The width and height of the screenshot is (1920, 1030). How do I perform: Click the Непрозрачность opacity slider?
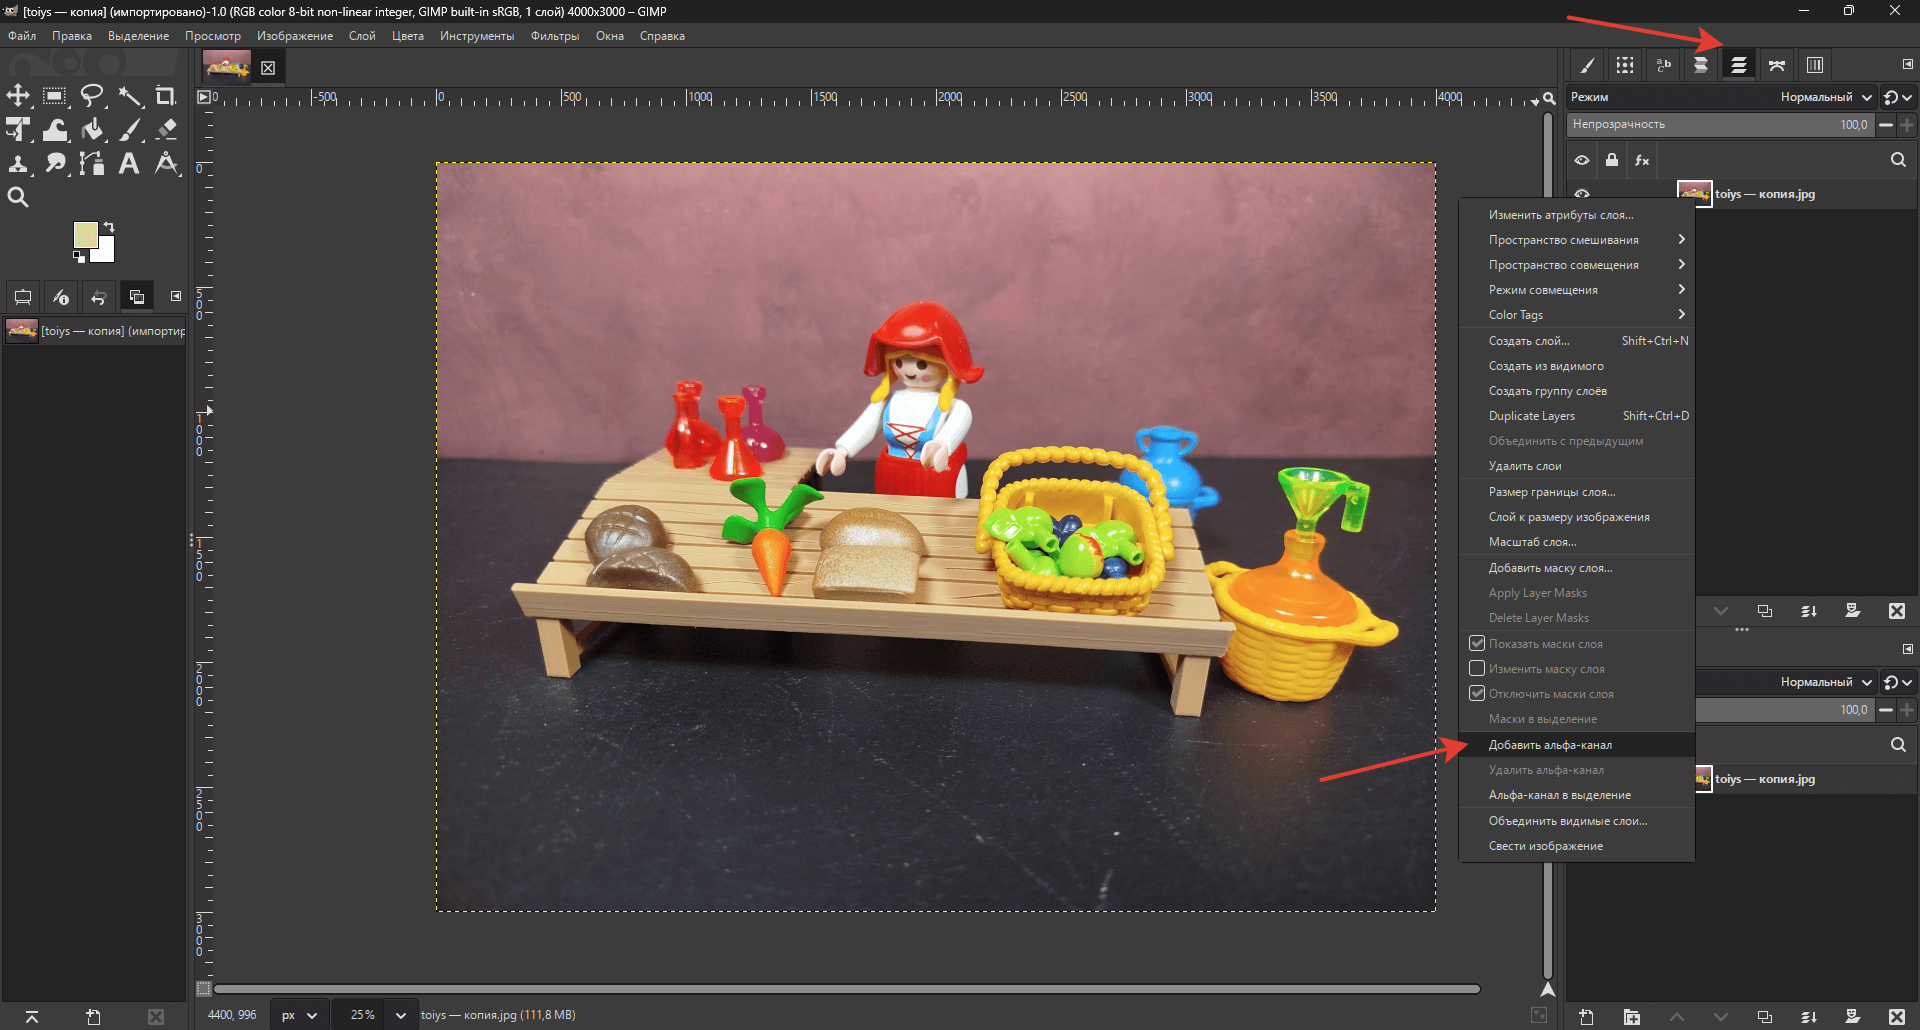pos(1720,125)
